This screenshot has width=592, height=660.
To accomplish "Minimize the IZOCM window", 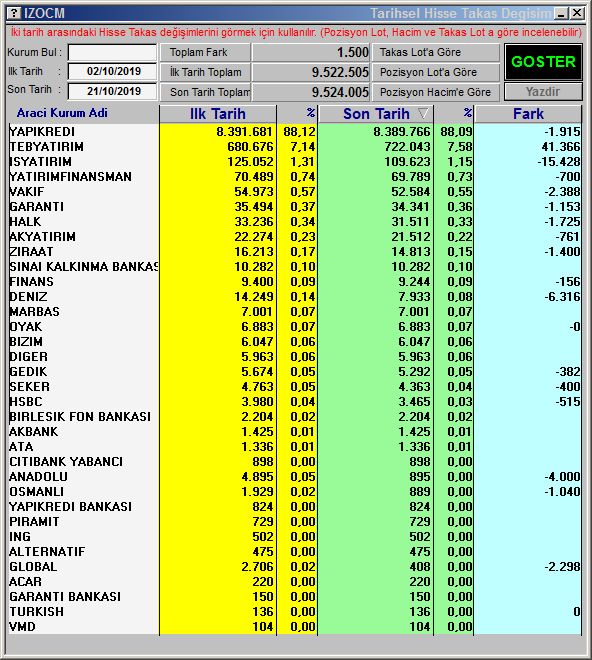I will point(560,13).
